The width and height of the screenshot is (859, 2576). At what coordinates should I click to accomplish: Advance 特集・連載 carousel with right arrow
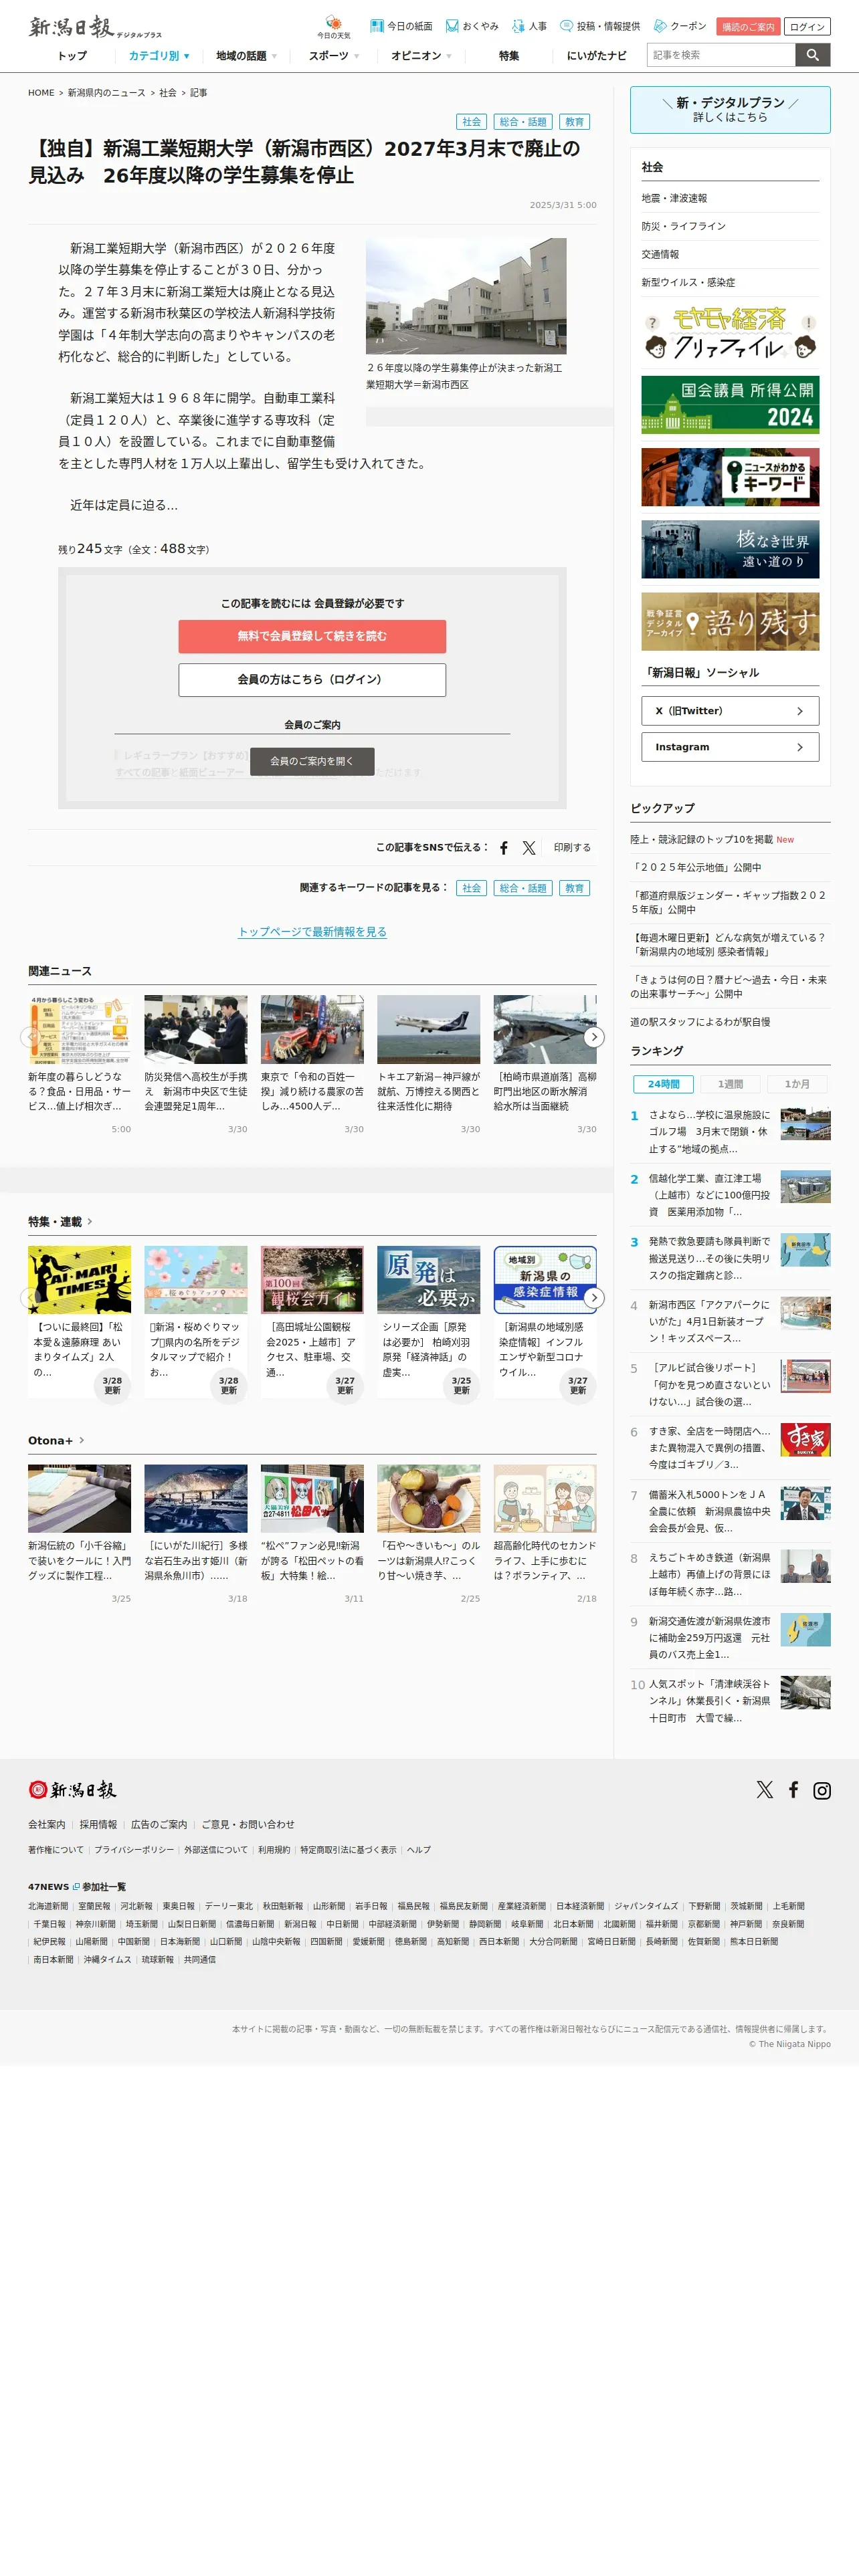tap(594, 1298)
